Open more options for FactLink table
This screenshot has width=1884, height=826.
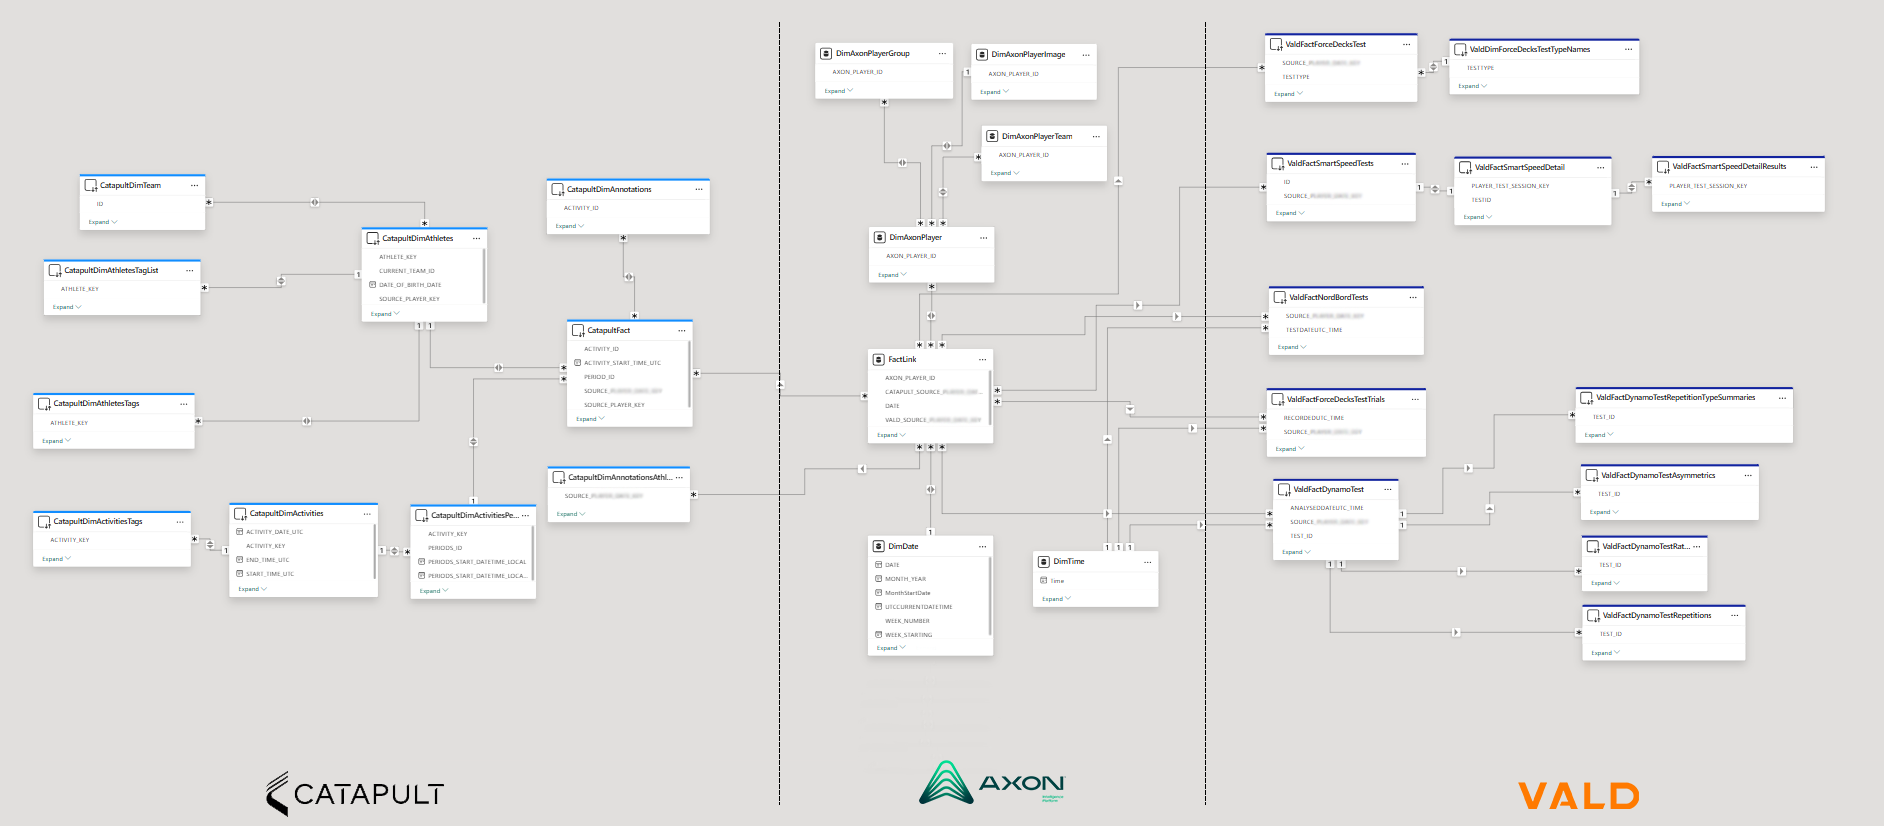982,359
